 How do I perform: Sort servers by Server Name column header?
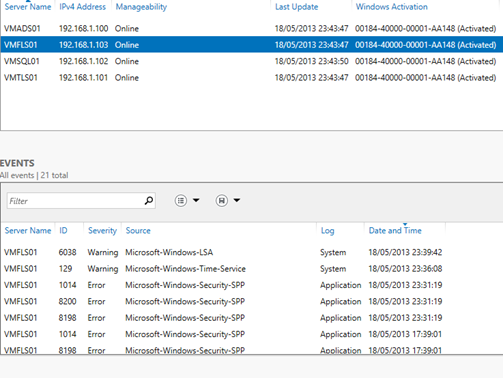click(28, 7)
